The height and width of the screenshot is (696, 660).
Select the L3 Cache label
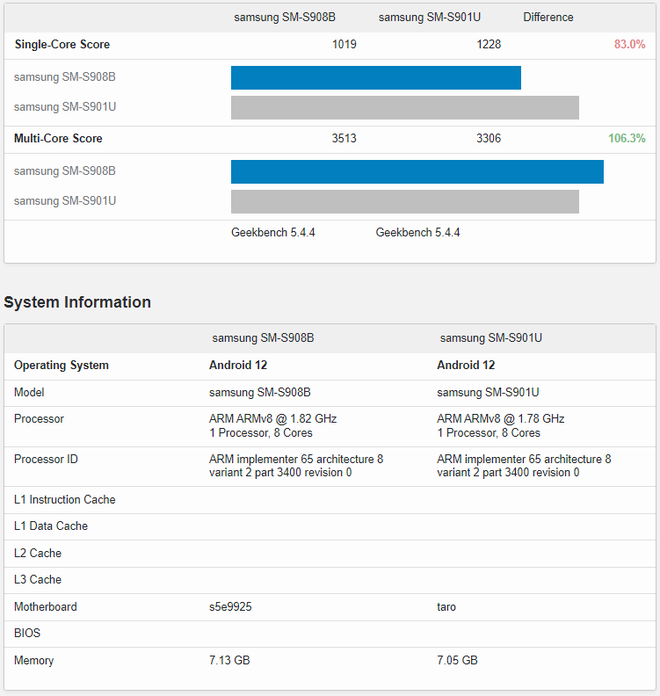(38, 580)
